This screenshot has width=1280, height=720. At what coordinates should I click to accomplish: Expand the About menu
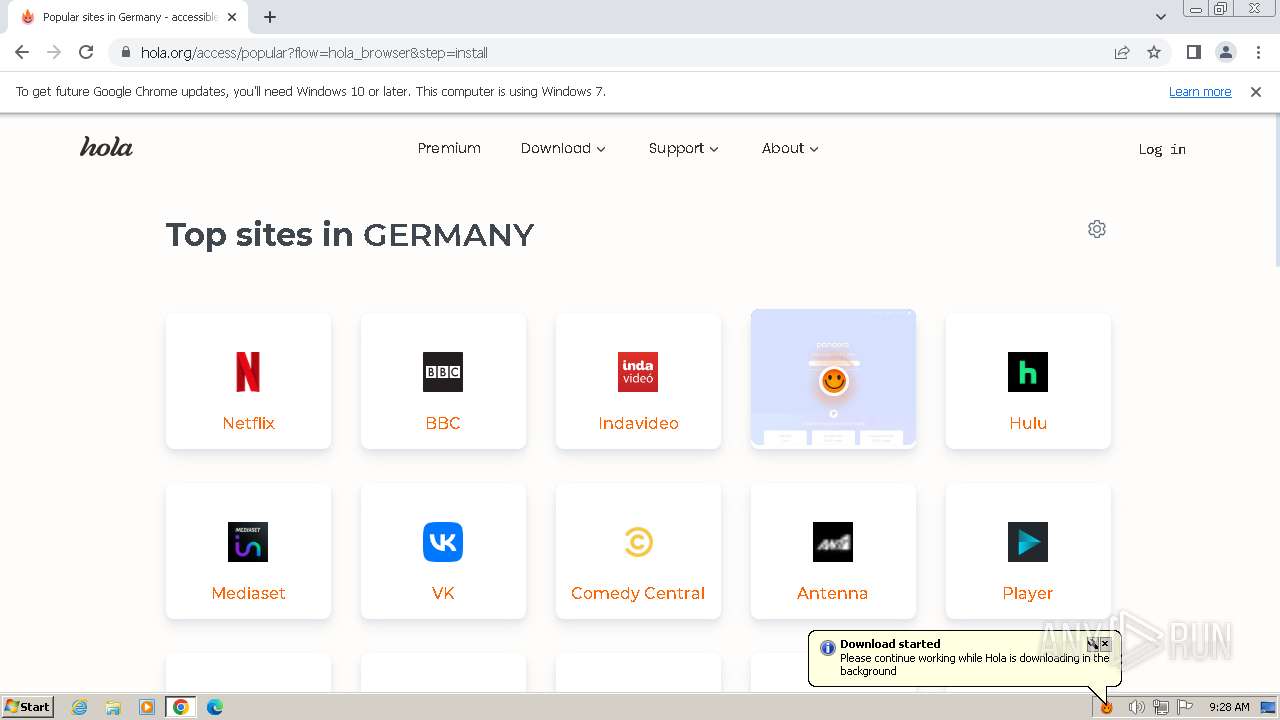click(790, 148)
